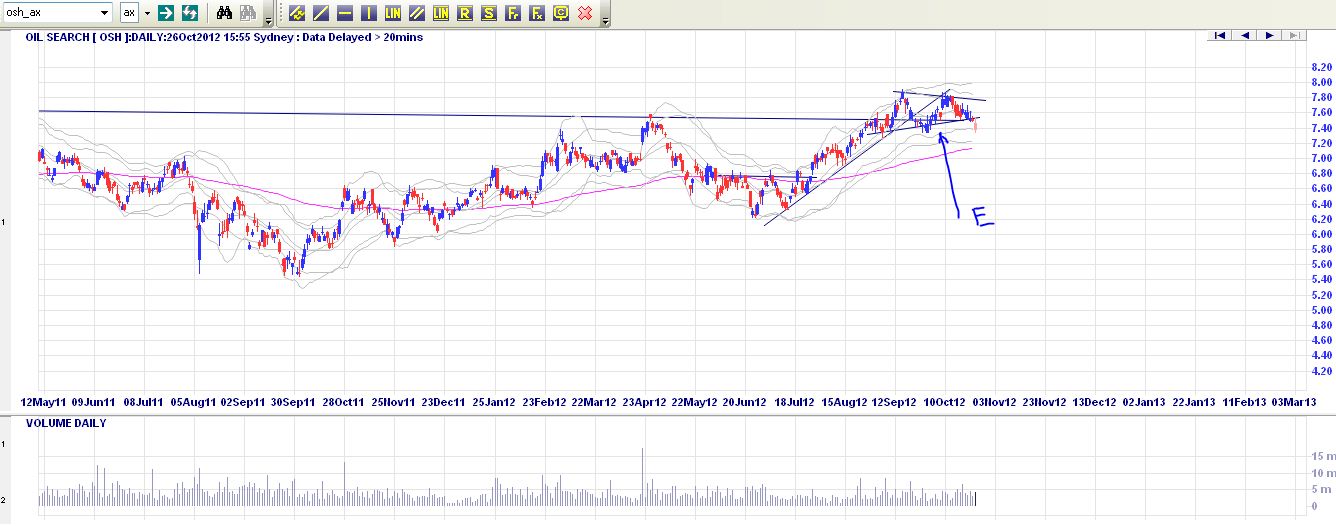Select the horizontal line drawing tool

pyautogui.click(x=345, y=13)
